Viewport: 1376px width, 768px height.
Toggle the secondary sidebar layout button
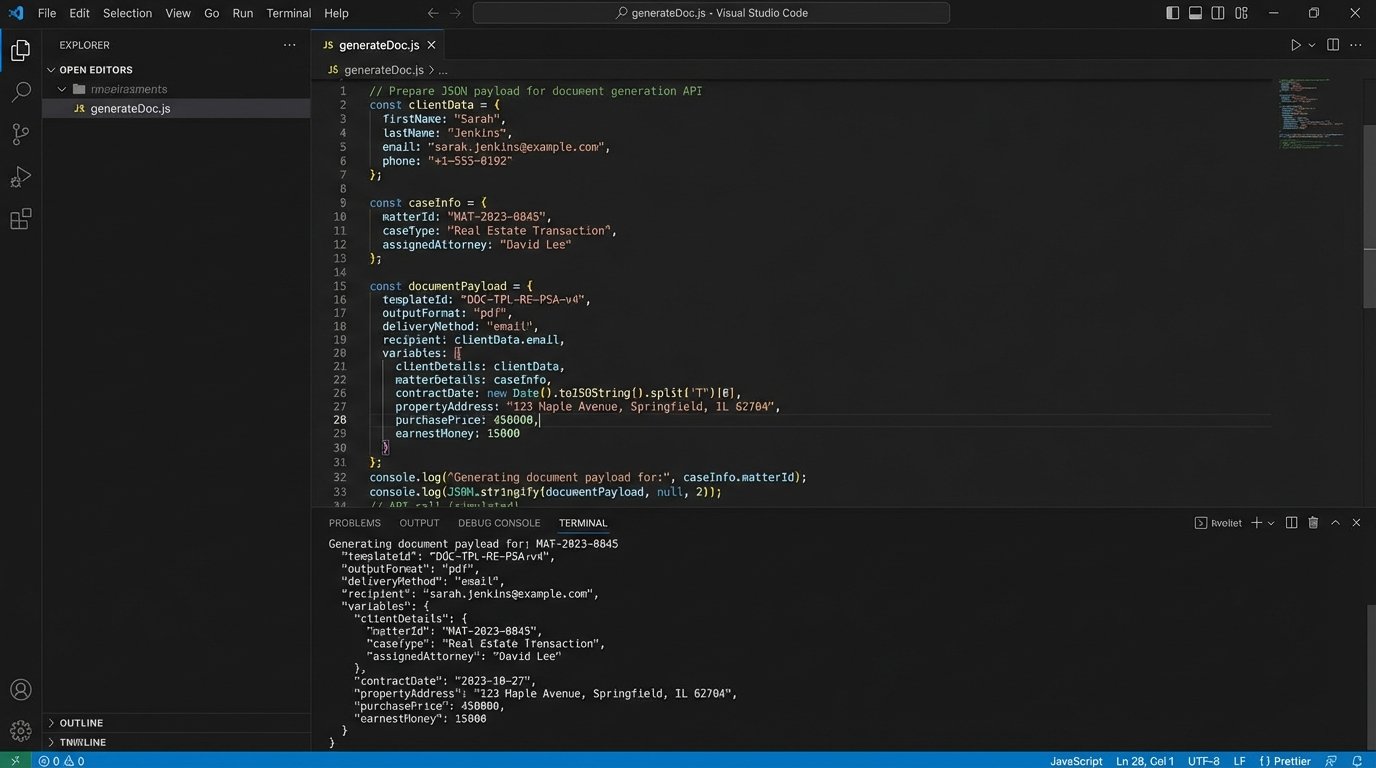(x=1218, y=13)
